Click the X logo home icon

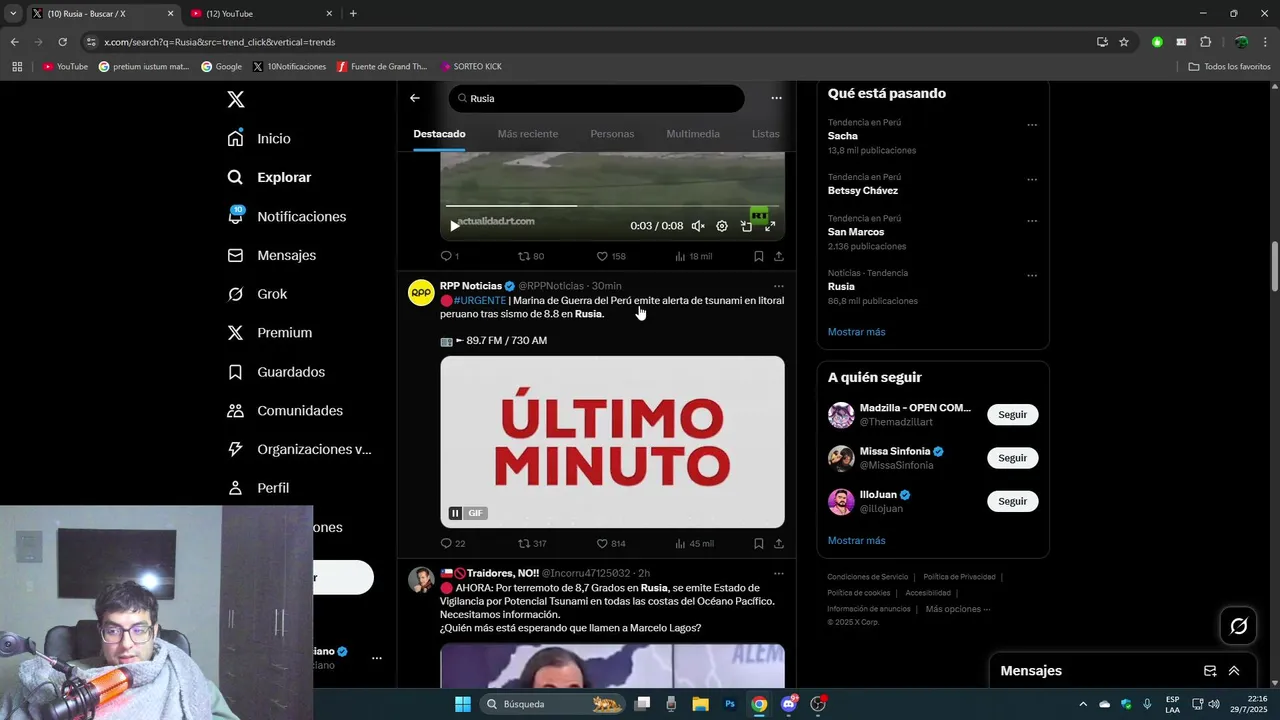click(236, 99)
